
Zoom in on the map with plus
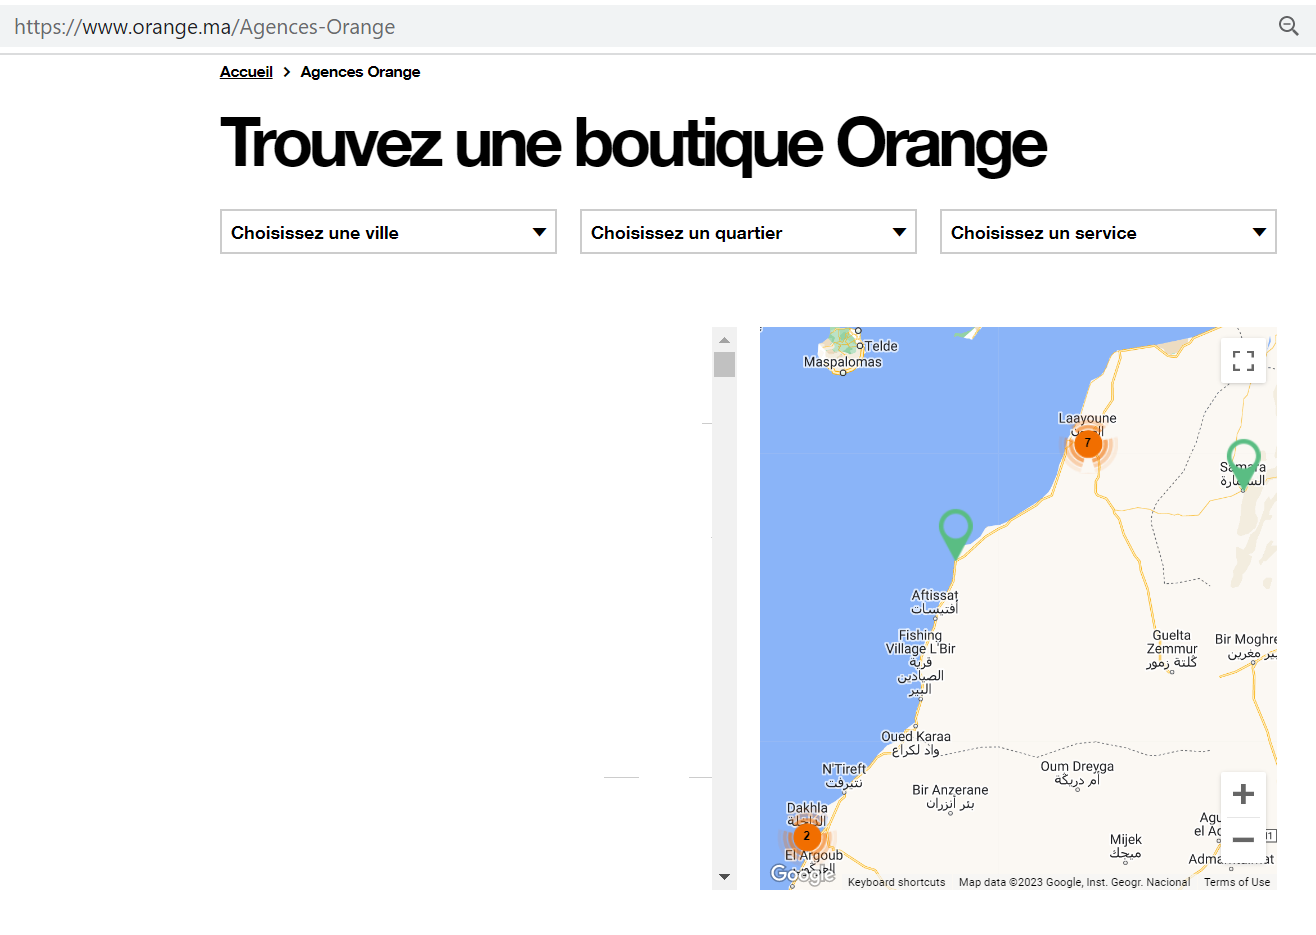pos(1243,794)
